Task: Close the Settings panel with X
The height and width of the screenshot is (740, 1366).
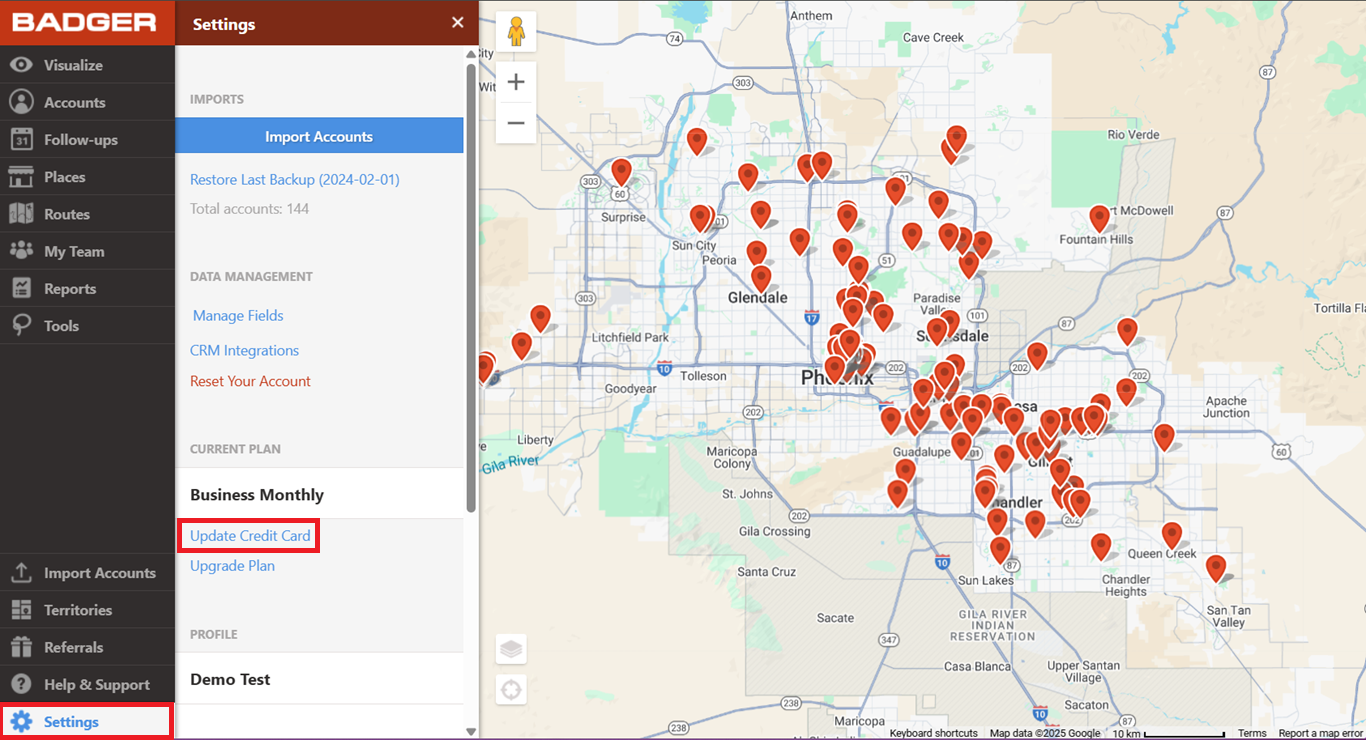Action: pos(458,22)
